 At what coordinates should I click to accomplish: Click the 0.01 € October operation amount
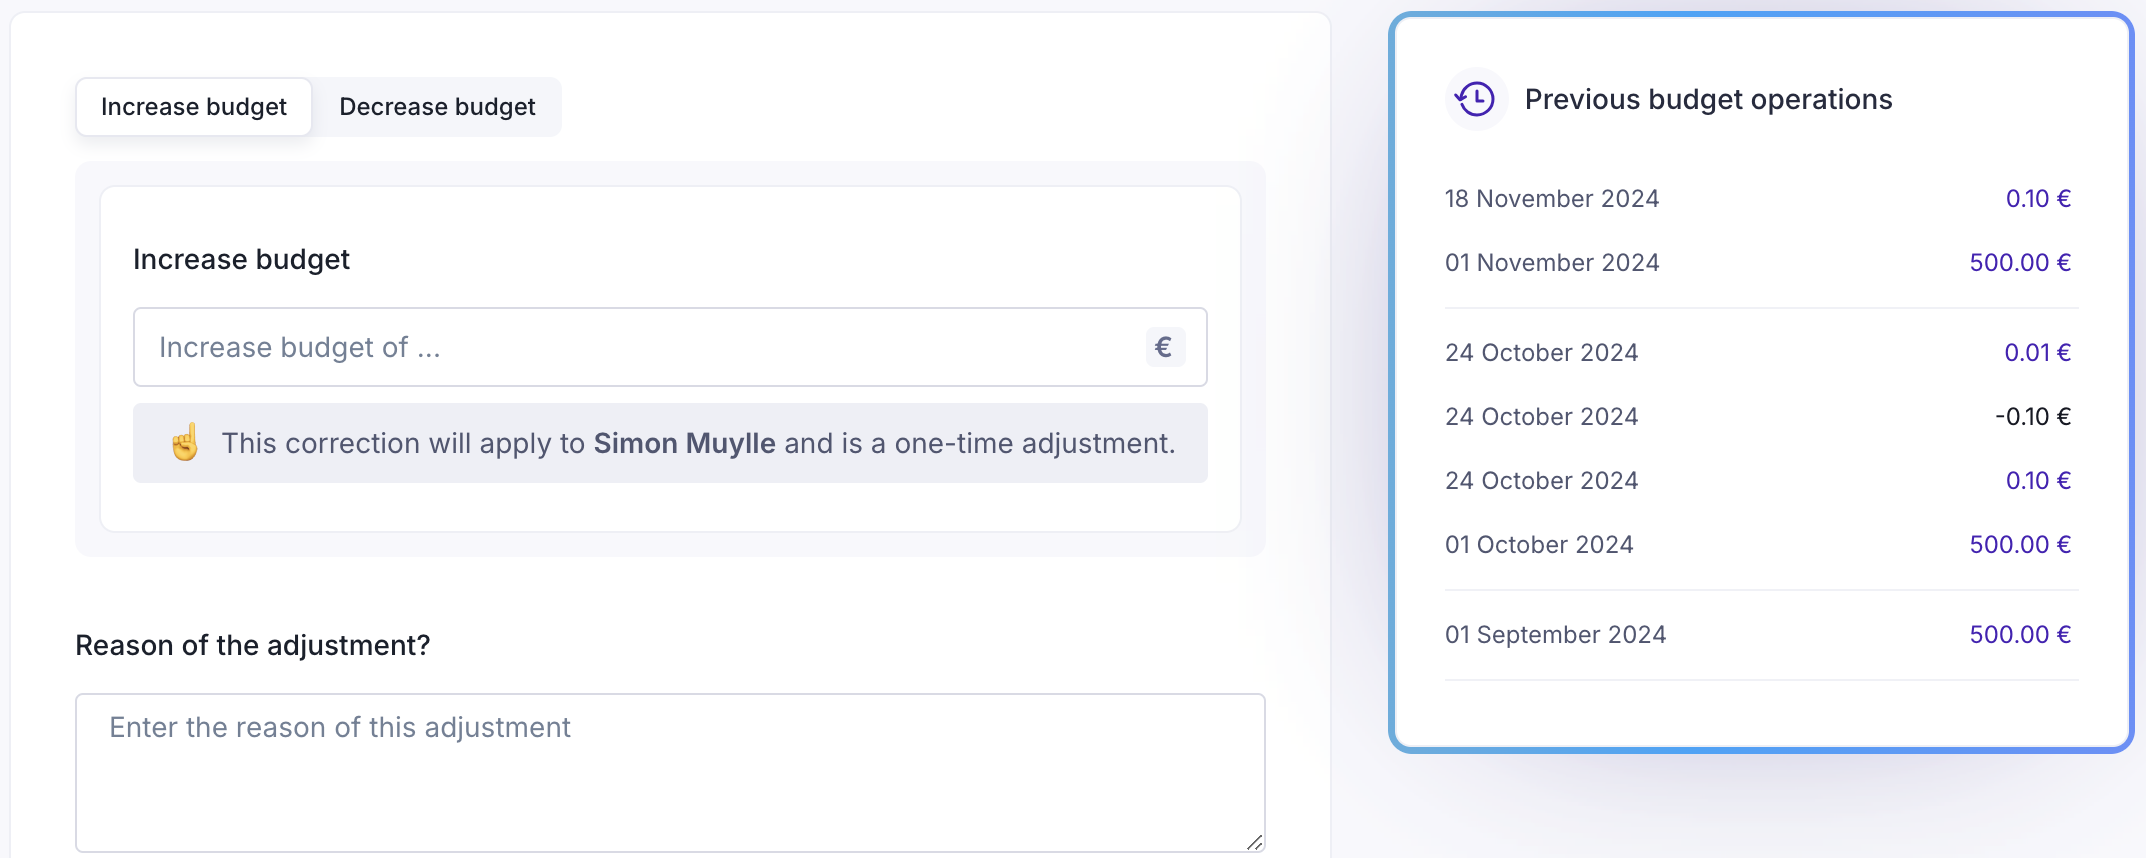point(2037,353)
